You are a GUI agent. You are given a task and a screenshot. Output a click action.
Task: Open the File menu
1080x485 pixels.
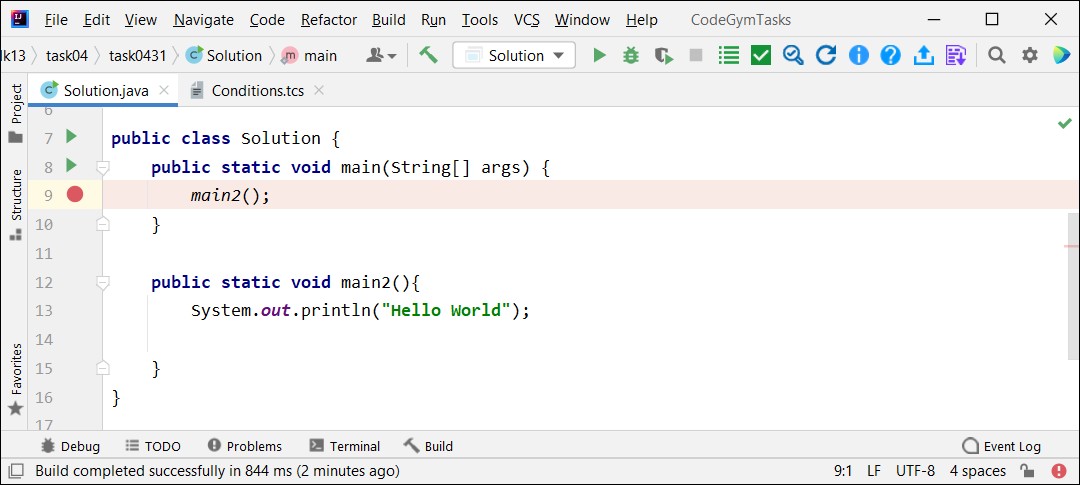tap(56, 20)
